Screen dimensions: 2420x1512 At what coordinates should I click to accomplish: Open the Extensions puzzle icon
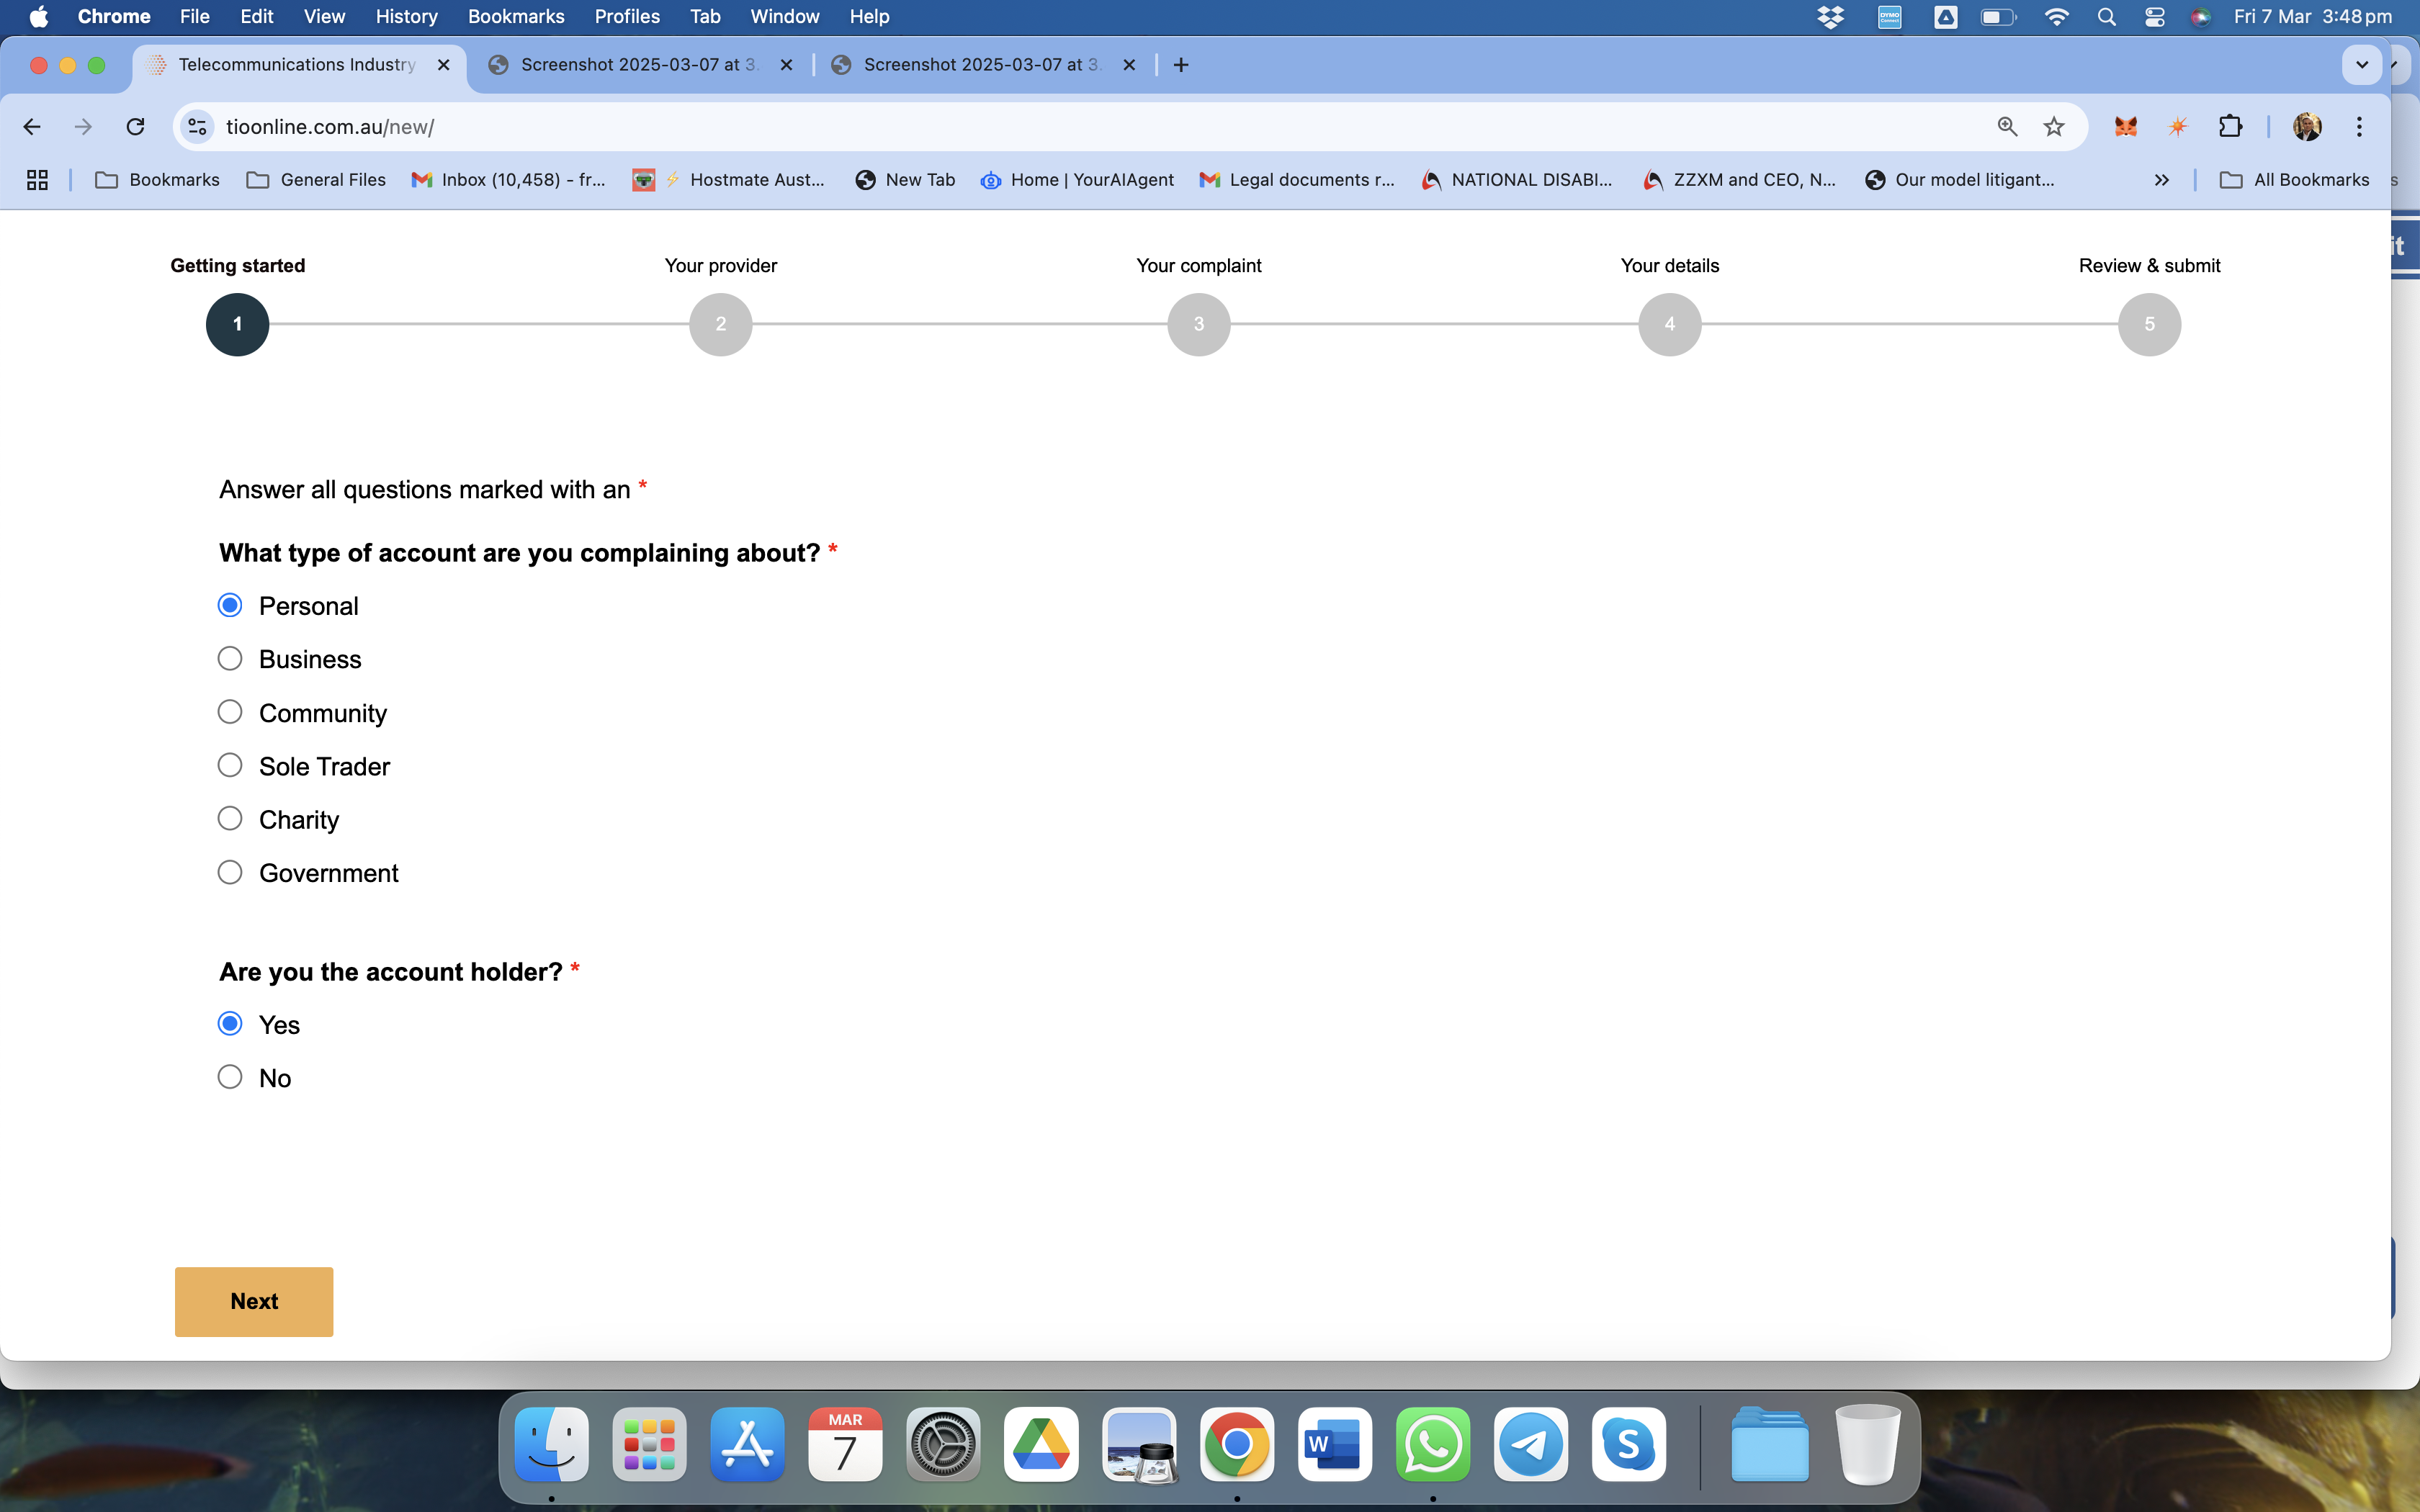[2230, 127]
